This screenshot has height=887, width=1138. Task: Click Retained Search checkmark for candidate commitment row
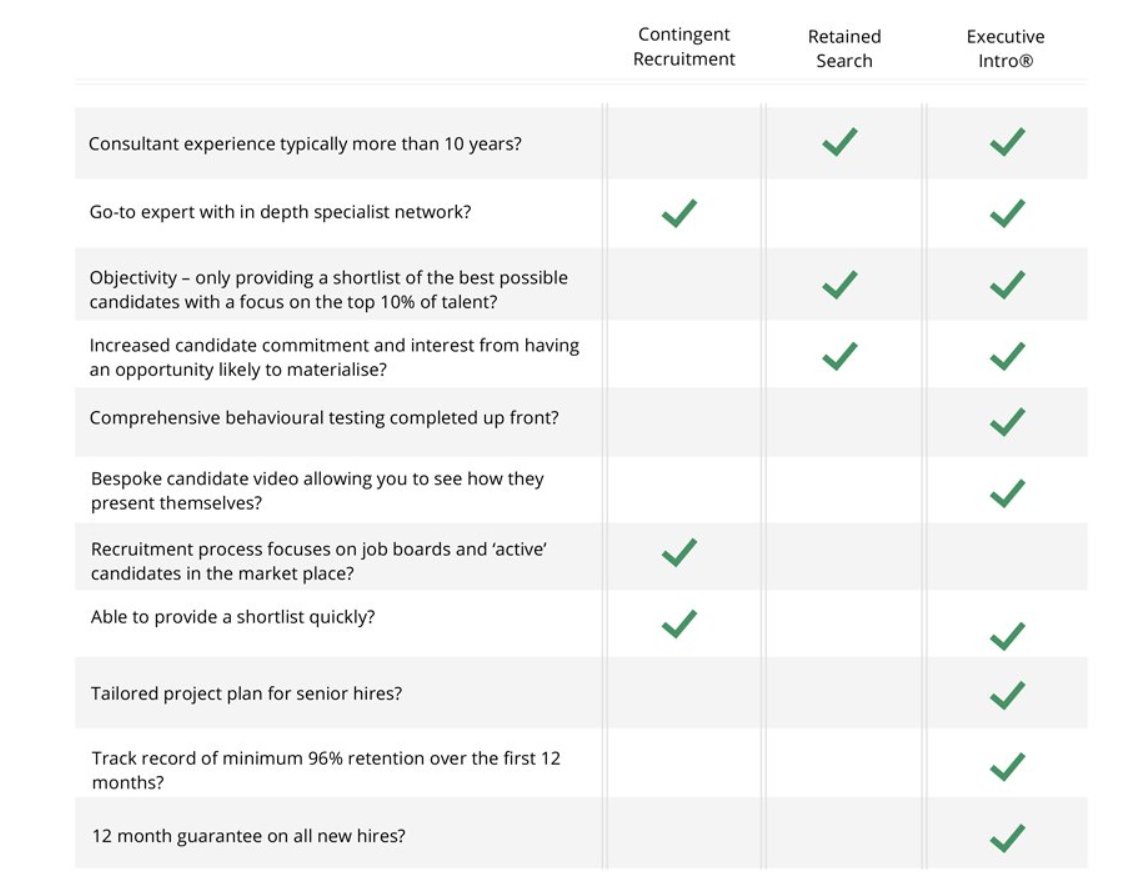point(839,356)
